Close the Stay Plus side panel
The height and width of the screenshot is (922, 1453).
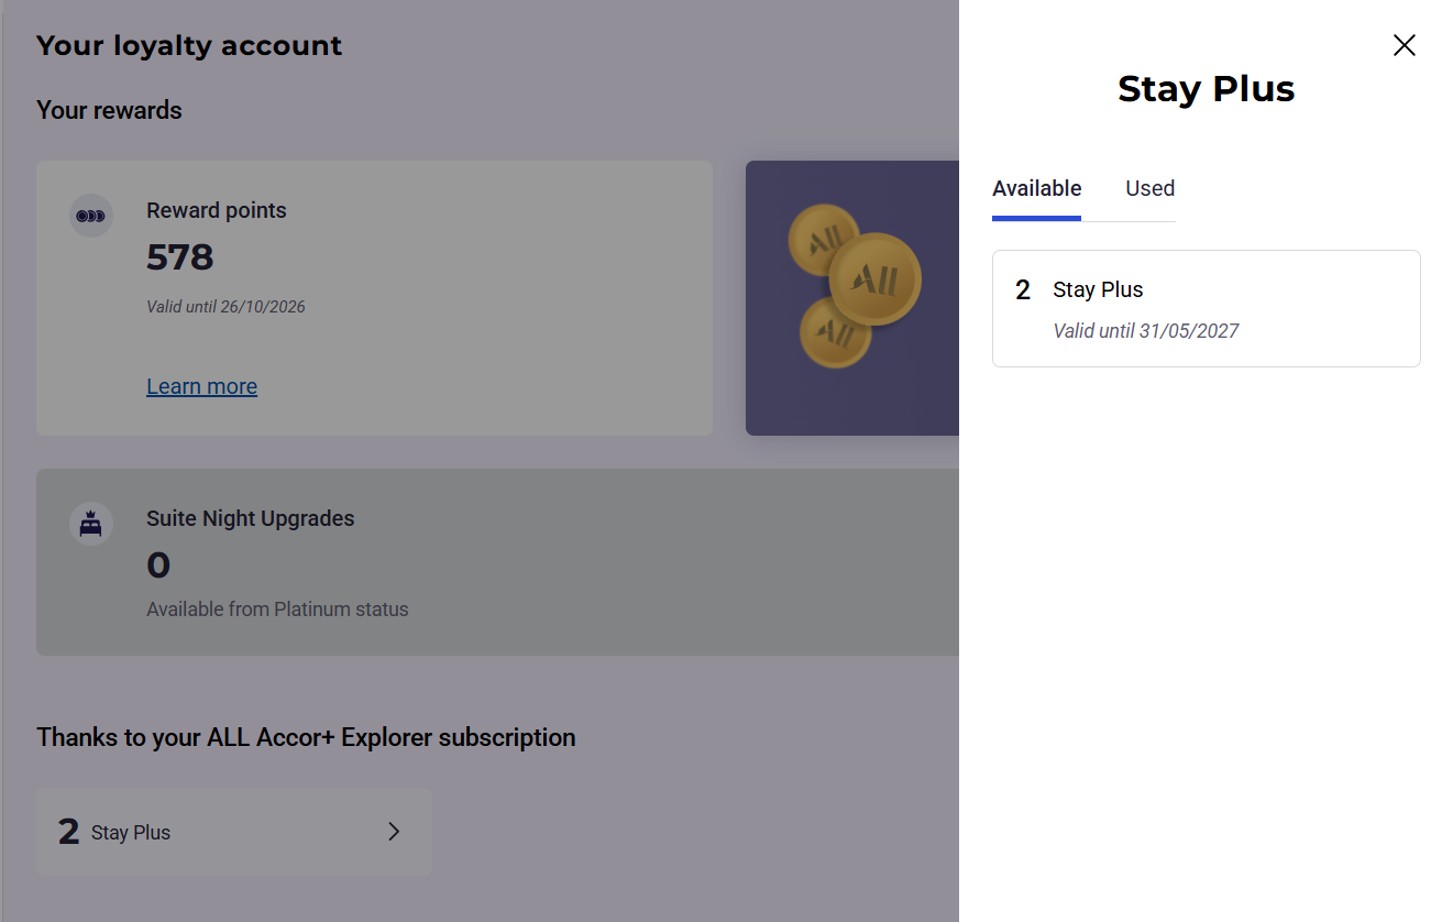(x=1404, y=45)
